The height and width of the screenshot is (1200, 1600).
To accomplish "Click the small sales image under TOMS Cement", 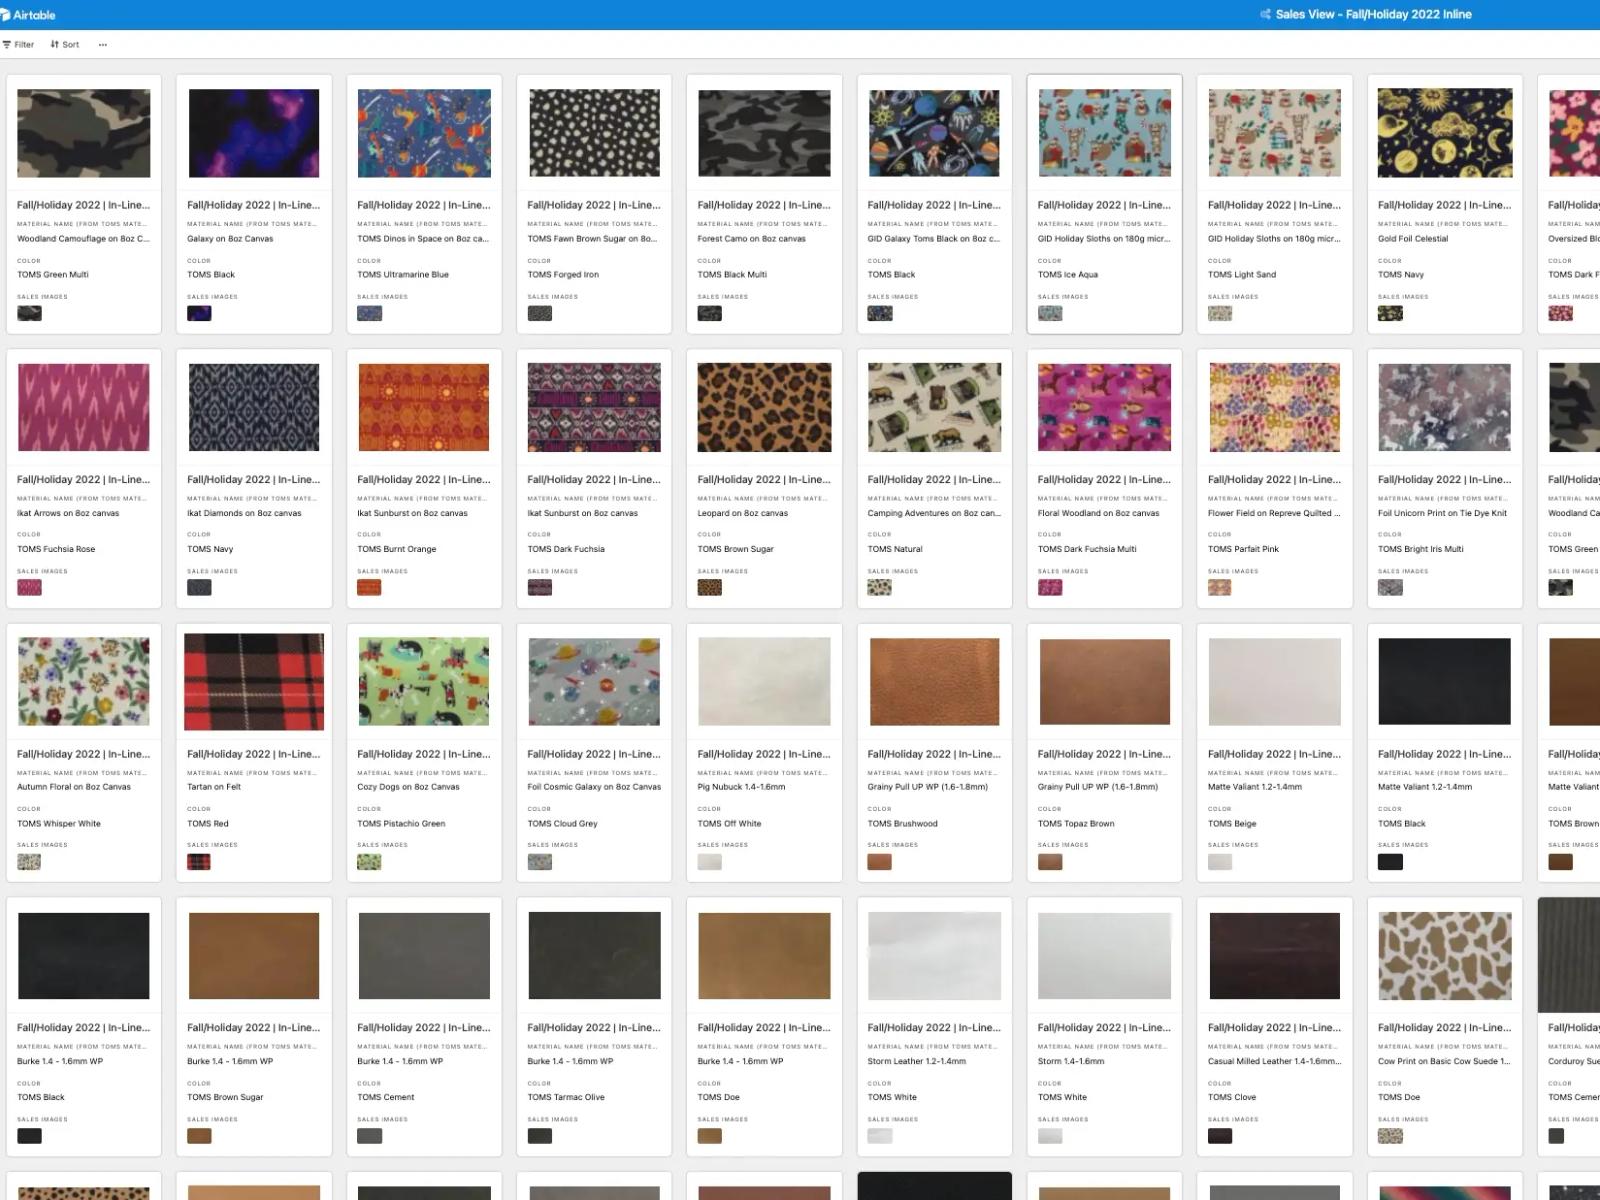I will click(370, 1136).
